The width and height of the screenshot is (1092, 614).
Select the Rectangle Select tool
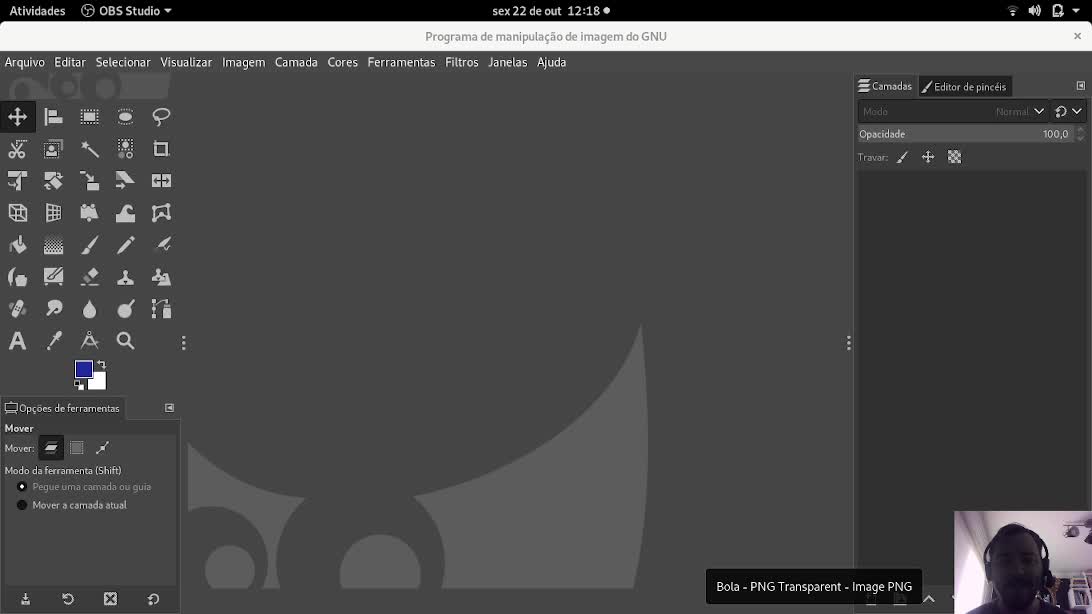(x=89, y=116)
